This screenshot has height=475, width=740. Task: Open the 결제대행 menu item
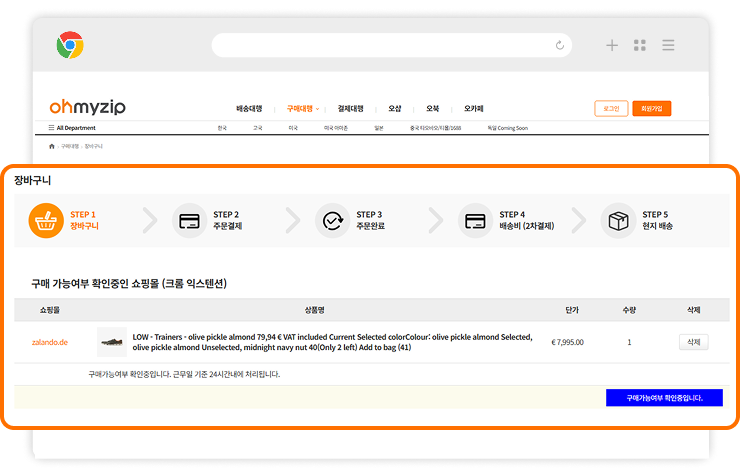350,108
